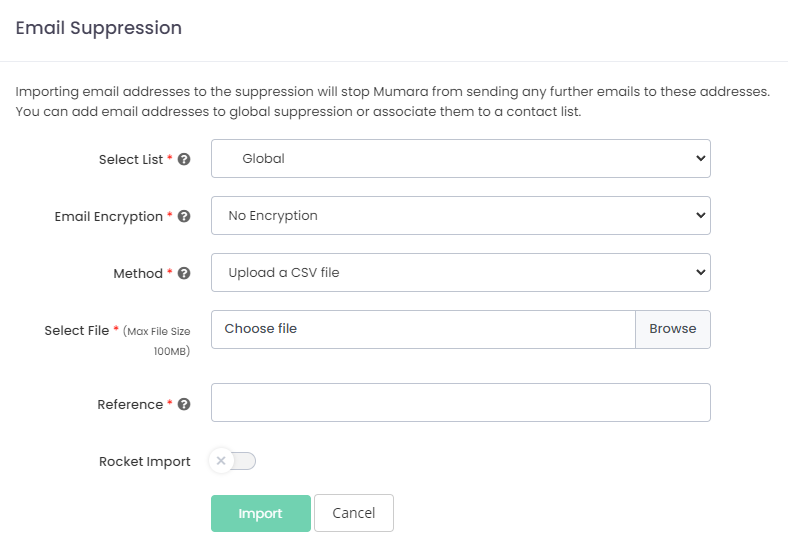The image size is (788, 546).
Task: Click the green Import button
Action: tap(260, 513)
